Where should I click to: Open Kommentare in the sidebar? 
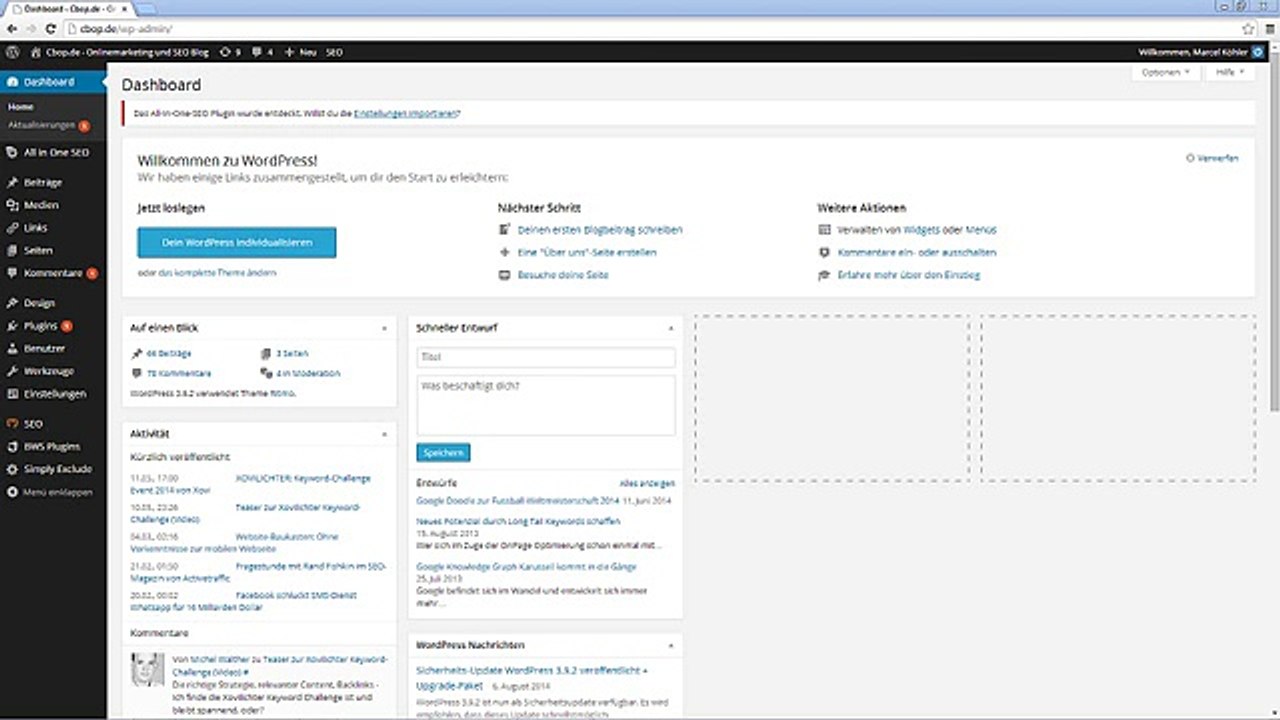click(x=53, y=273)
